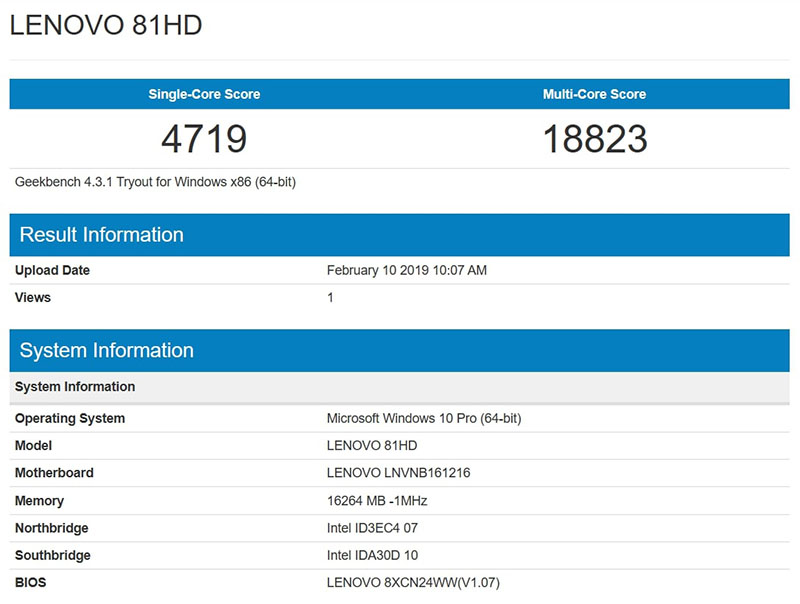Select the LENOVO LNVNB161216 motherboard value
800x604 pixels.
coord(398,473)
